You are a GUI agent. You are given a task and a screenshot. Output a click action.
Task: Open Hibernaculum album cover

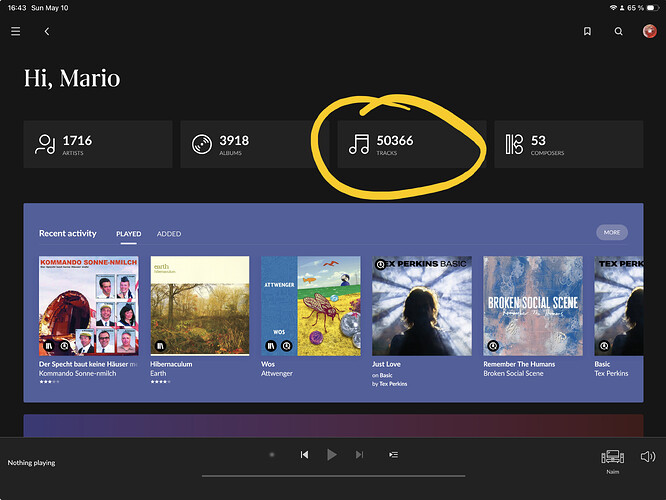point(200,306)
